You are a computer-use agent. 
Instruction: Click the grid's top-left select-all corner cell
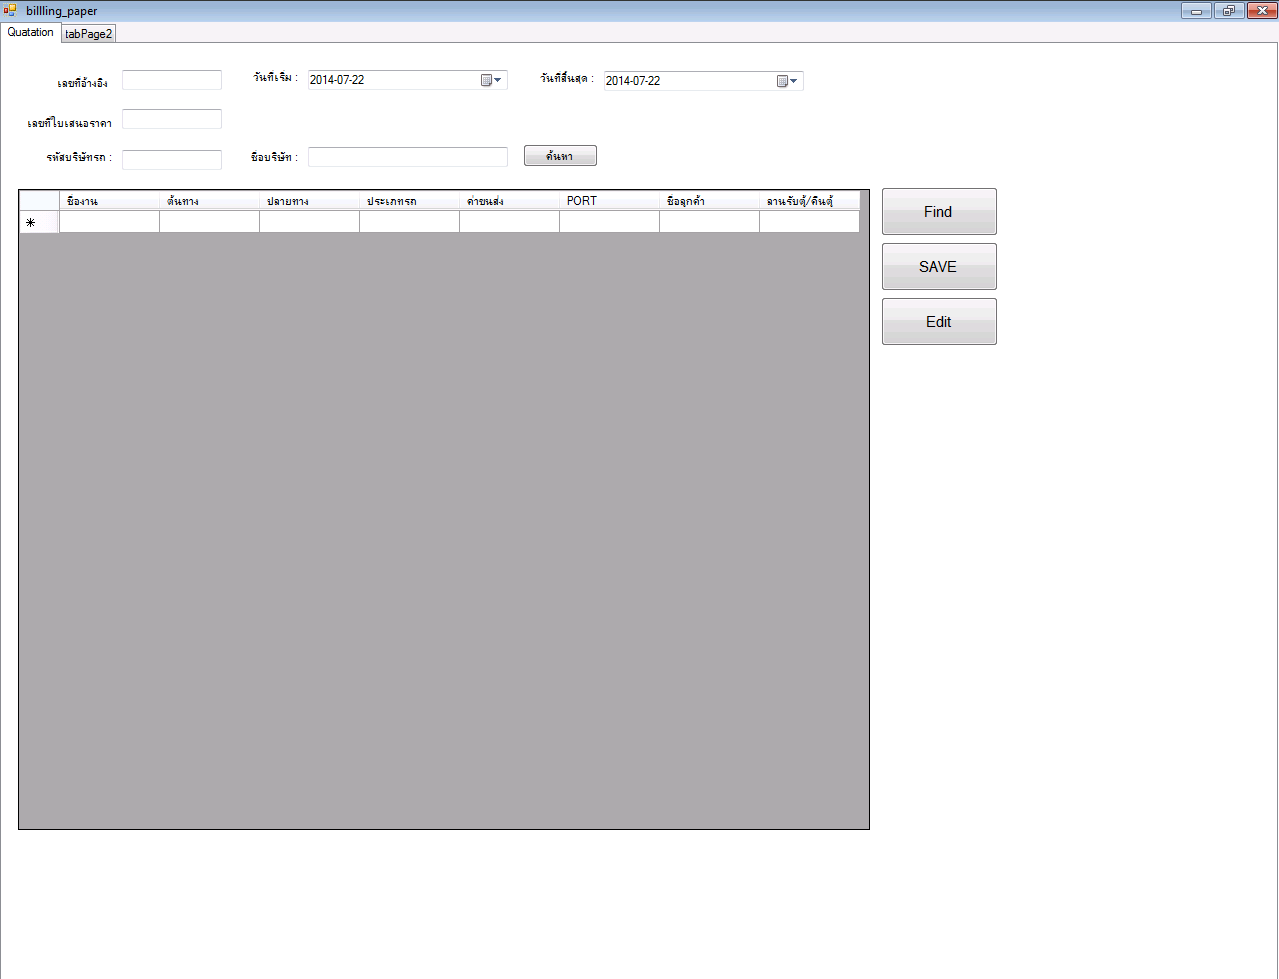[x=39, y=201]
